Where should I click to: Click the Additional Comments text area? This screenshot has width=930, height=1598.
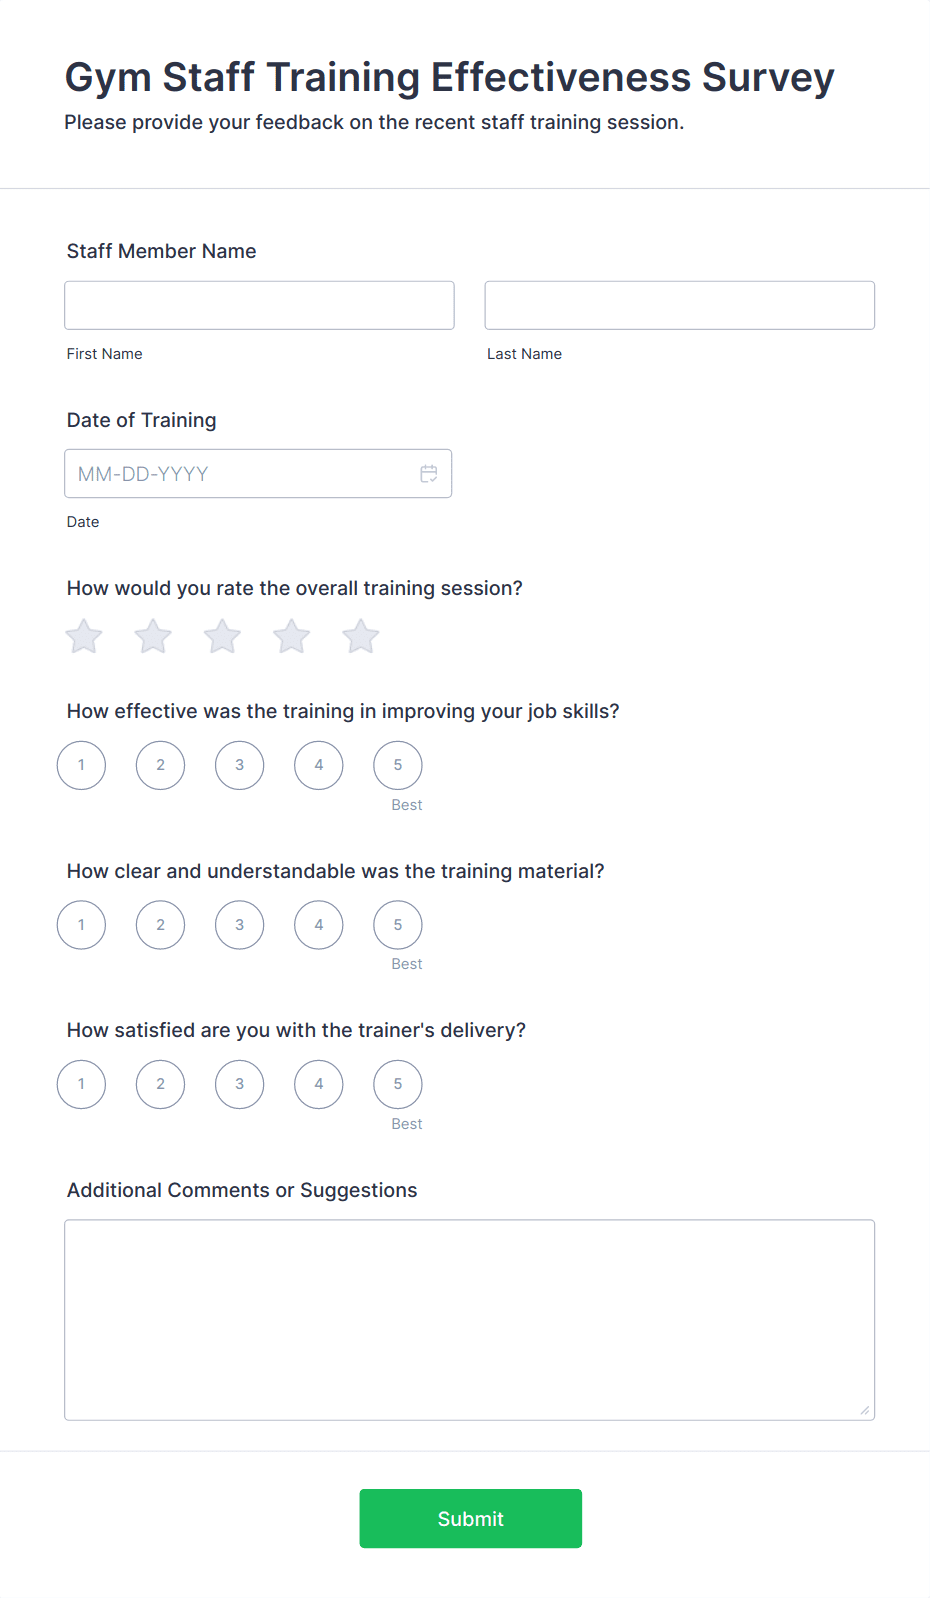(x=470, y=1320)
